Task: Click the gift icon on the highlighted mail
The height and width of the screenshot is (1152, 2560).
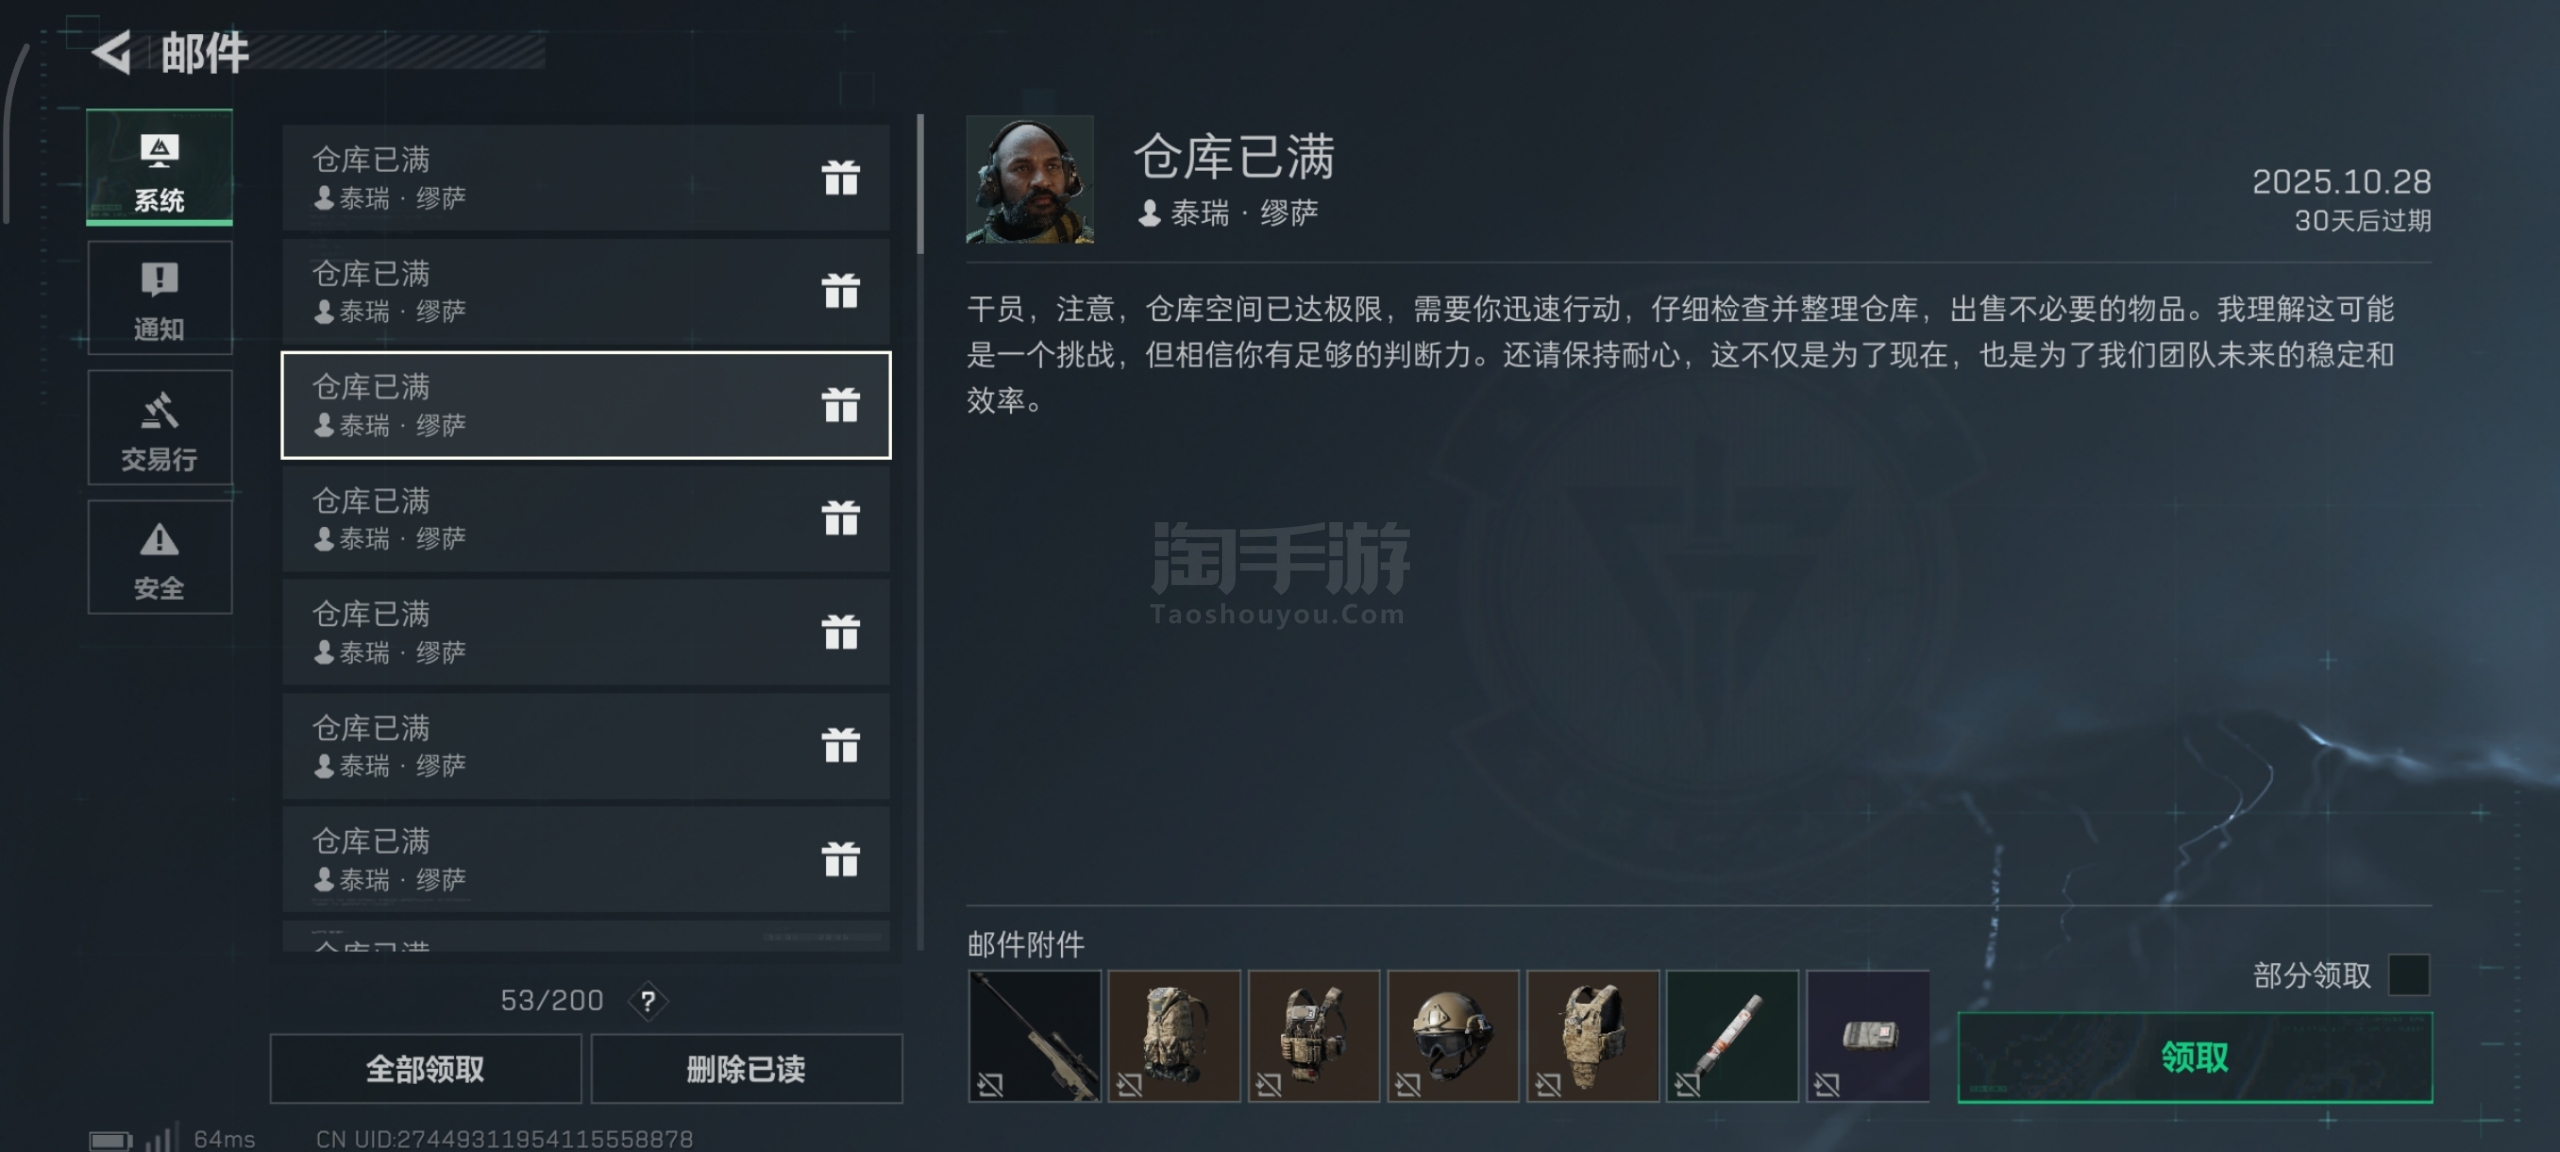Action: click(x=841, y=405)
